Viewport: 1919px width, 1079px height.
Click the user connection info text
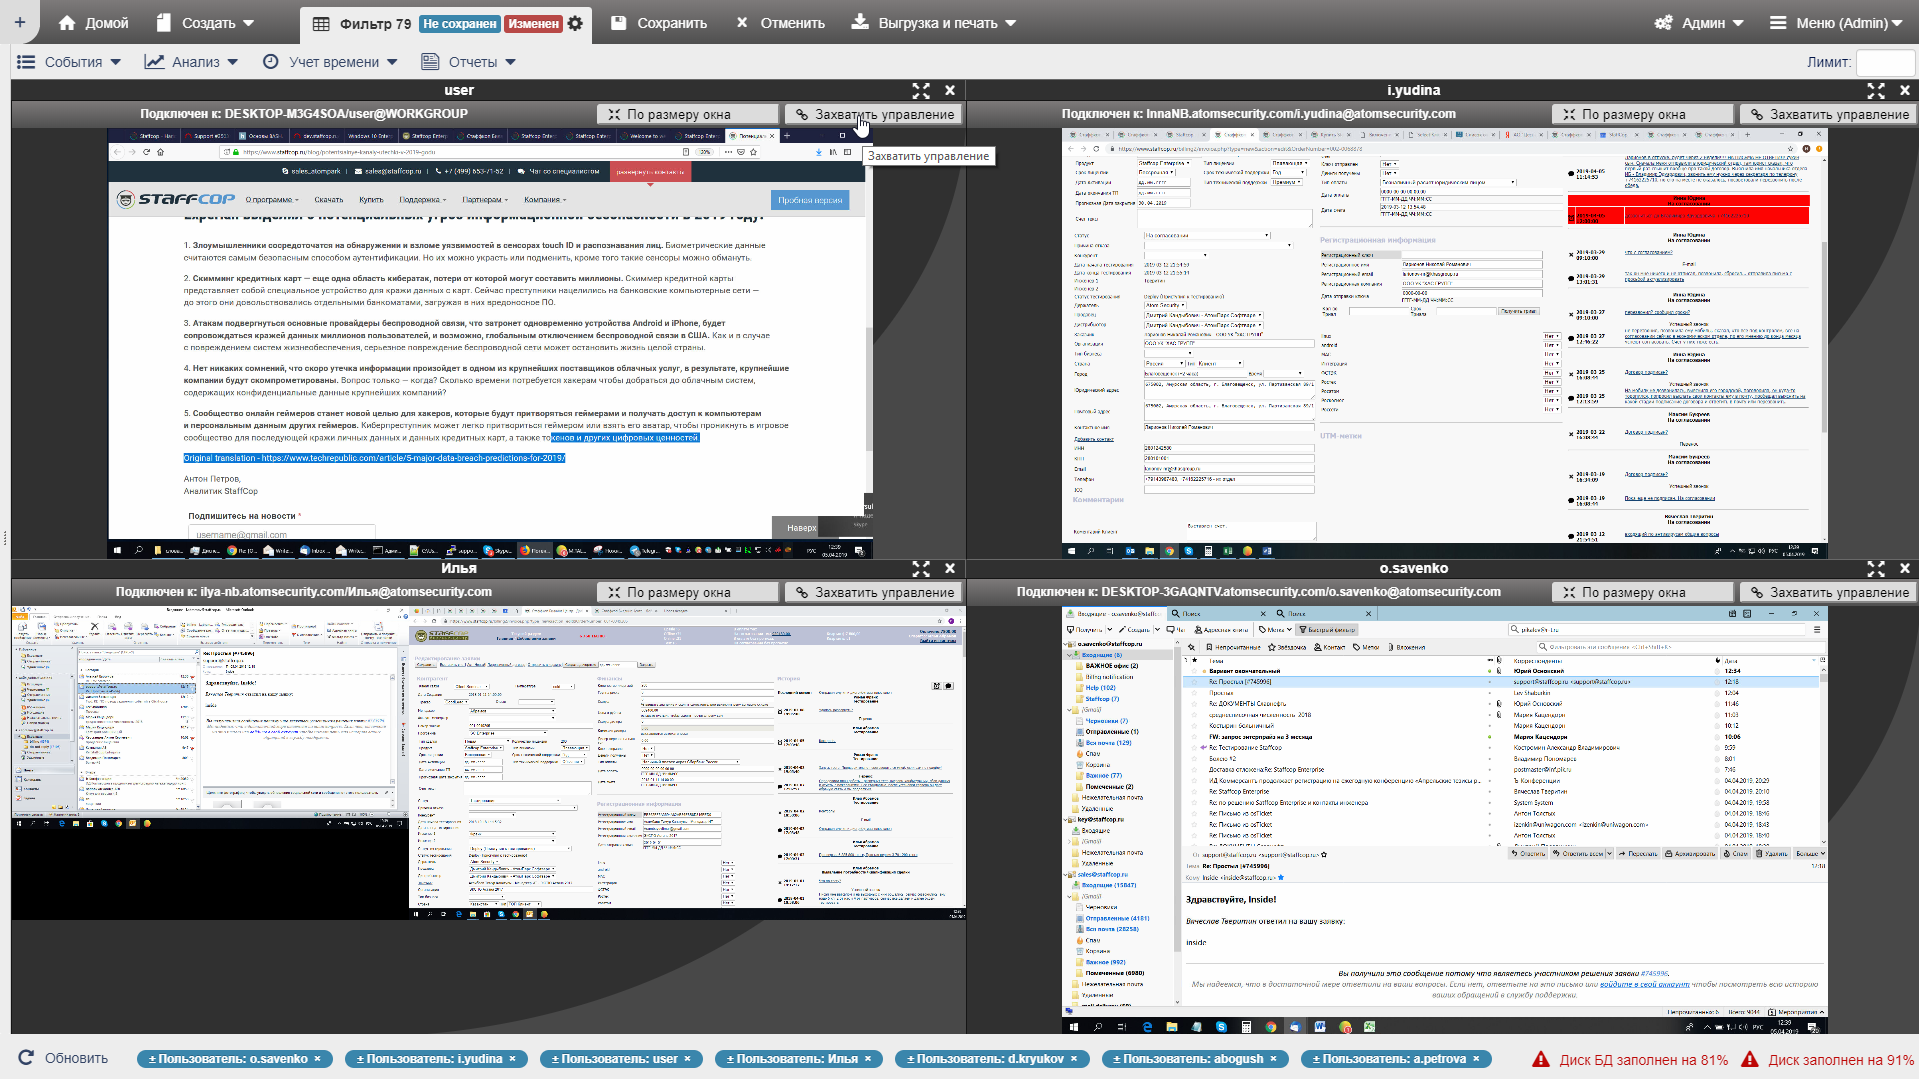tap(304, 114)
